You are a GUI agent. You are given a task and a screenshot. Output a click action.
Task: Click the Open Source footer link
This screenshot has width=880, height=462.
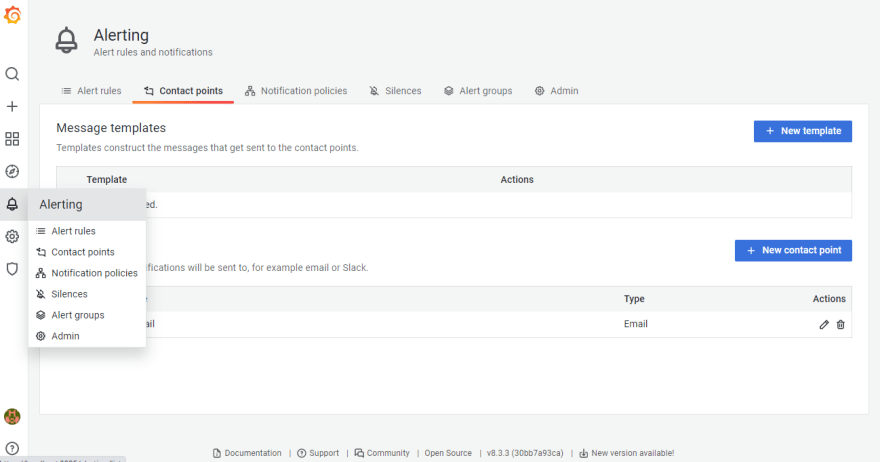[448, 453]
